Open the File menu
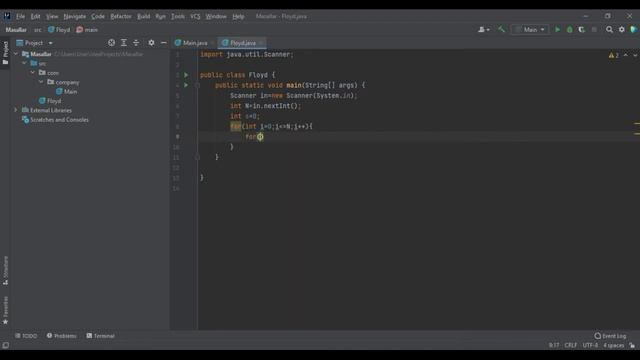Screen dimensions: 640x360 (20, 16)
